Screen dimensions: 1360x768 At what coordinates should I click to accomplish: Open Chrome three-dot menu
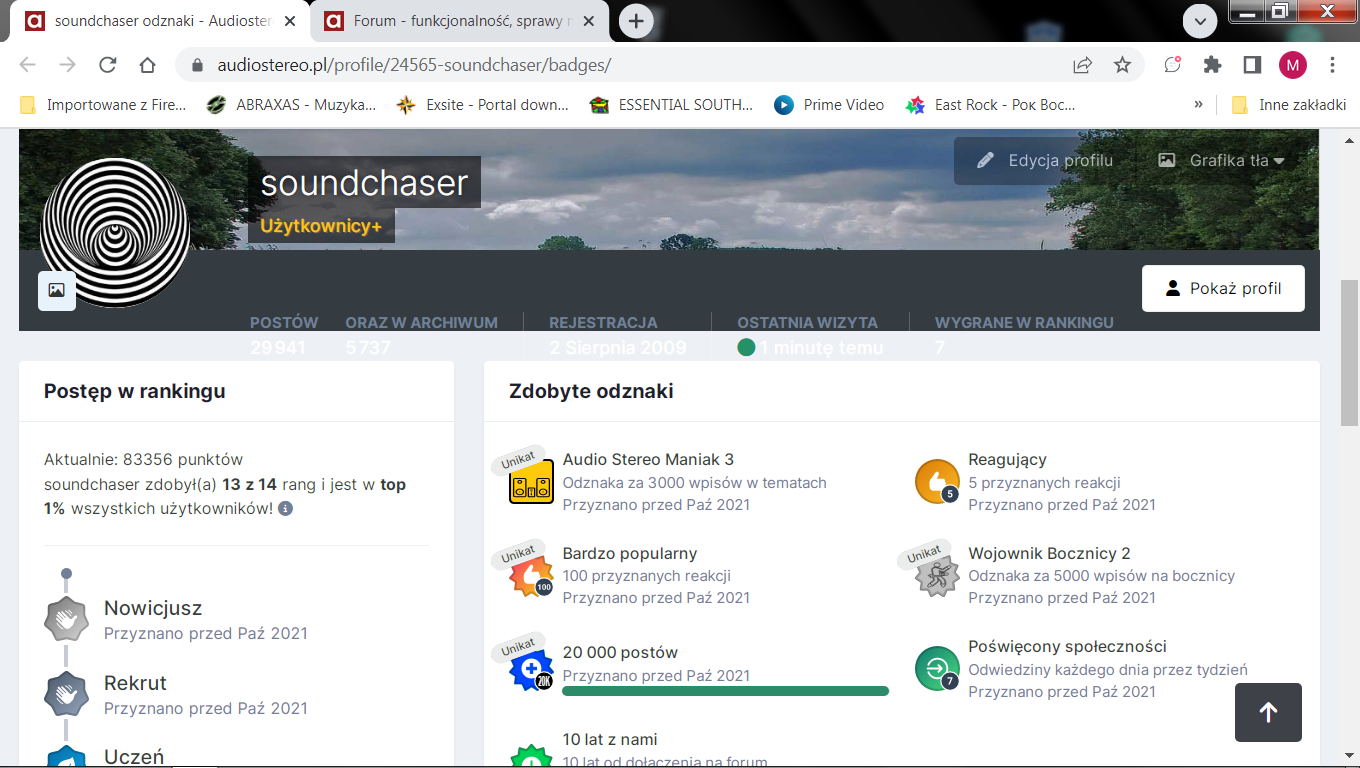pos(1332,65)
